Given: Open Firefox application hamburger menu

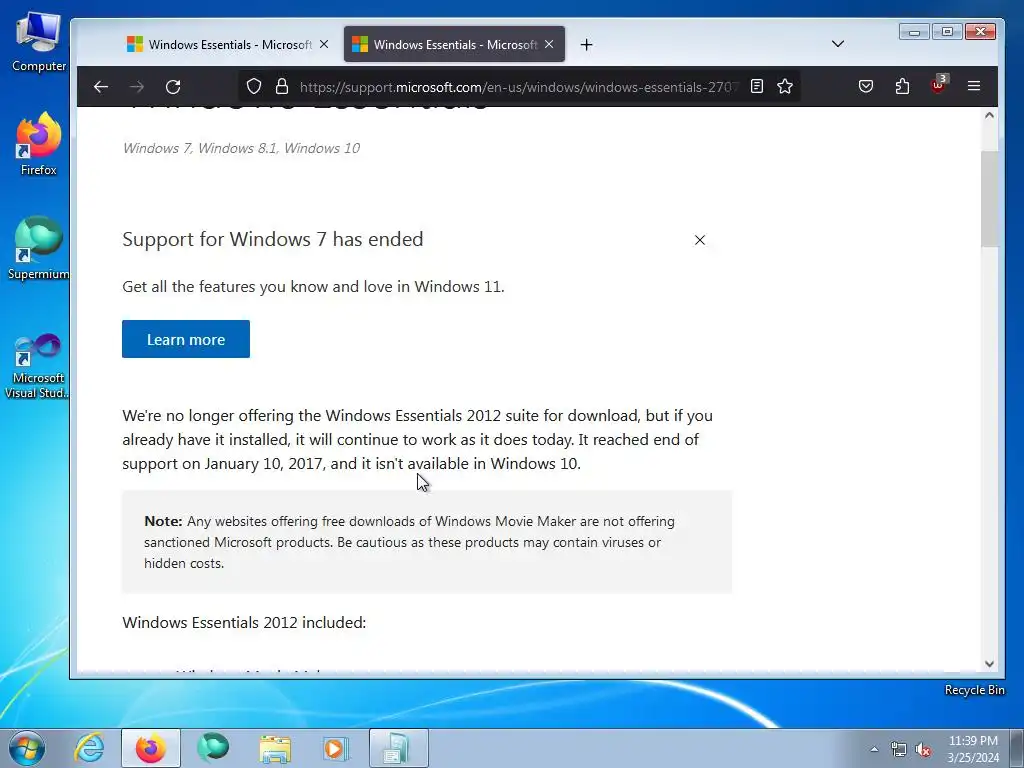Looking at the screenshot, I should [974, 86].
